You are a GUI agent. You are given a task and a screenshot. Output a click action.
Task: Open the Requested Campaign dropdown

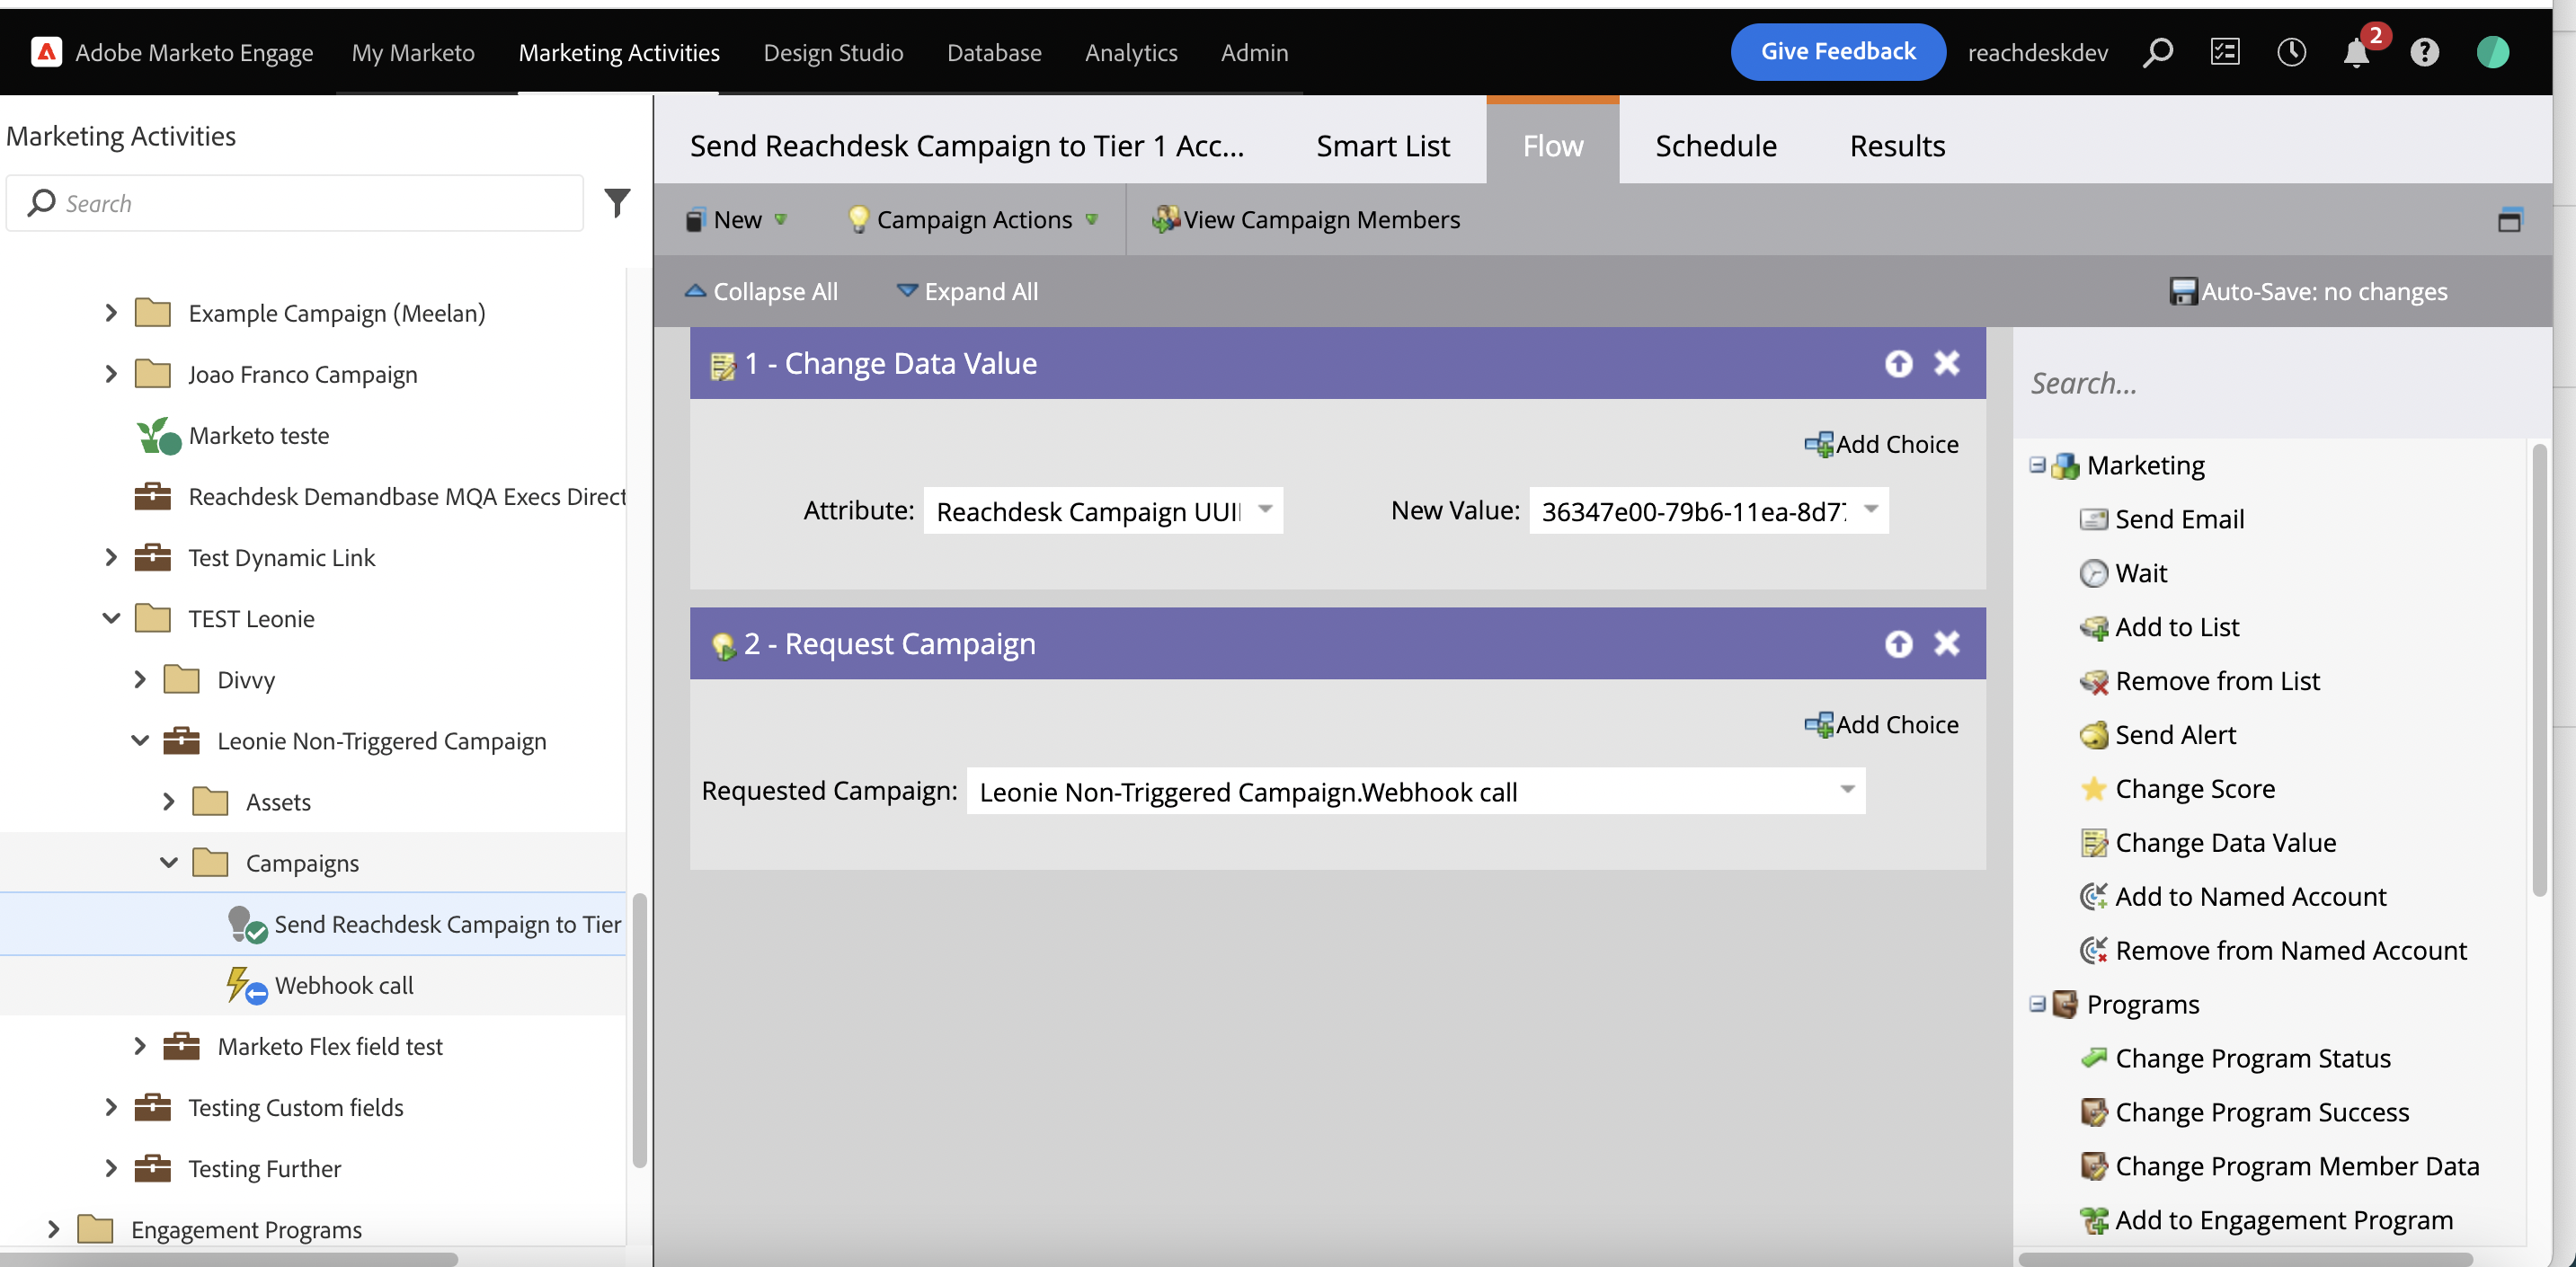1847,790
